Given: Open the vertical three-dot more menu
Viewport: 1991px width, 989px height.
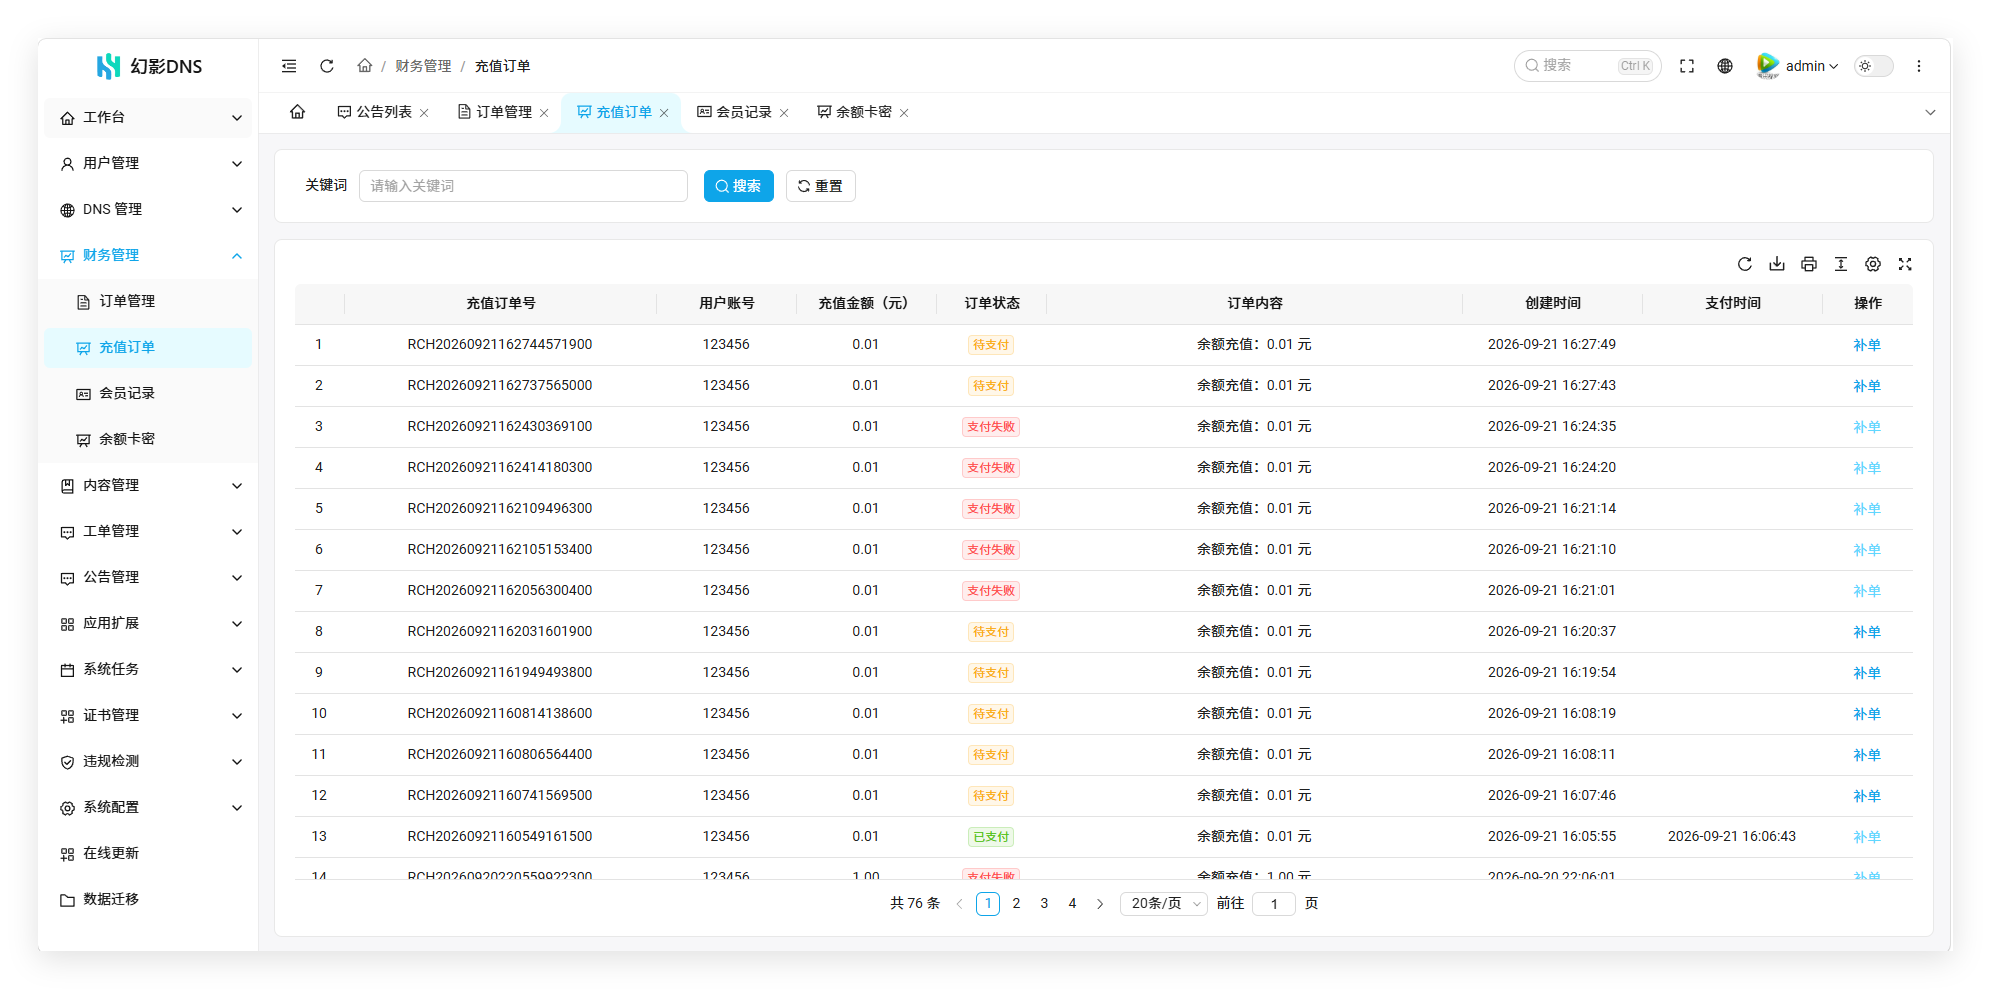Looking at the screenshot, I should click(1919, 66).
